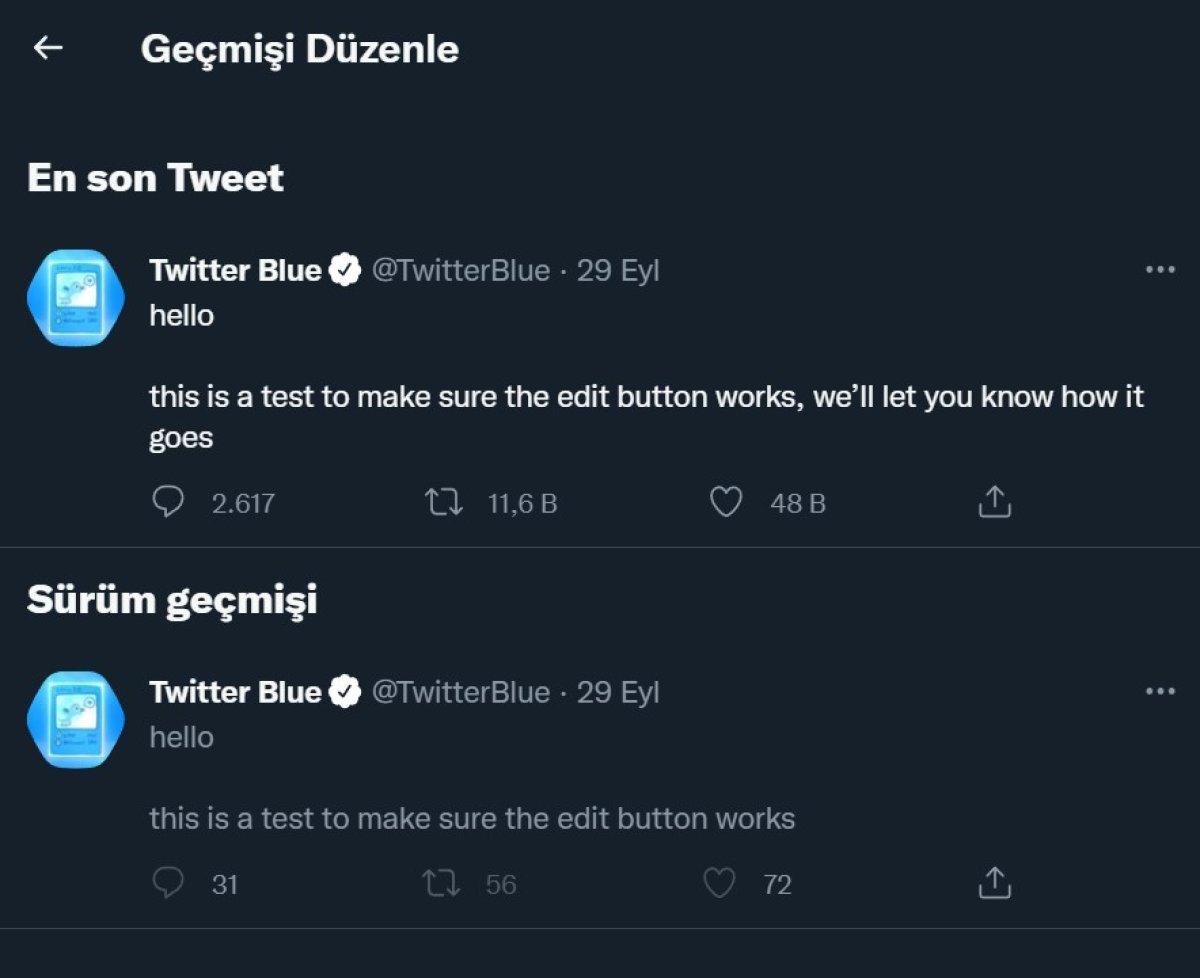Open reply icon on the latest Tweet
This screenshot has width=1200, height=978.
[169, 503]
